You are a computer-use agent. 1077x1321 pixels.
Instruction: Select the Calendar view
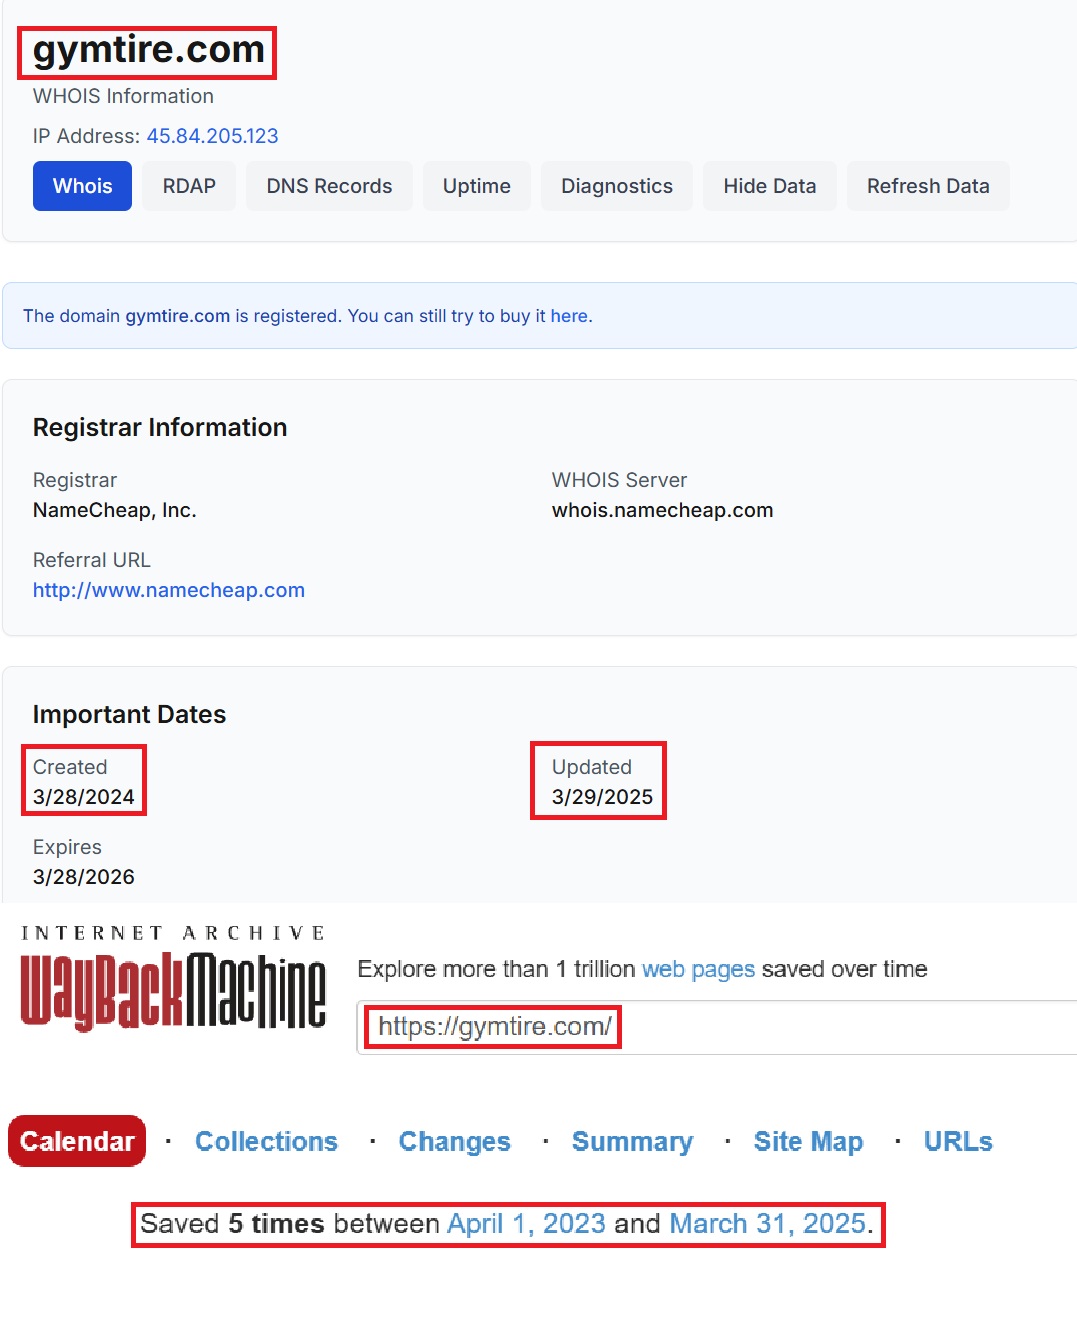(76, 1141)
